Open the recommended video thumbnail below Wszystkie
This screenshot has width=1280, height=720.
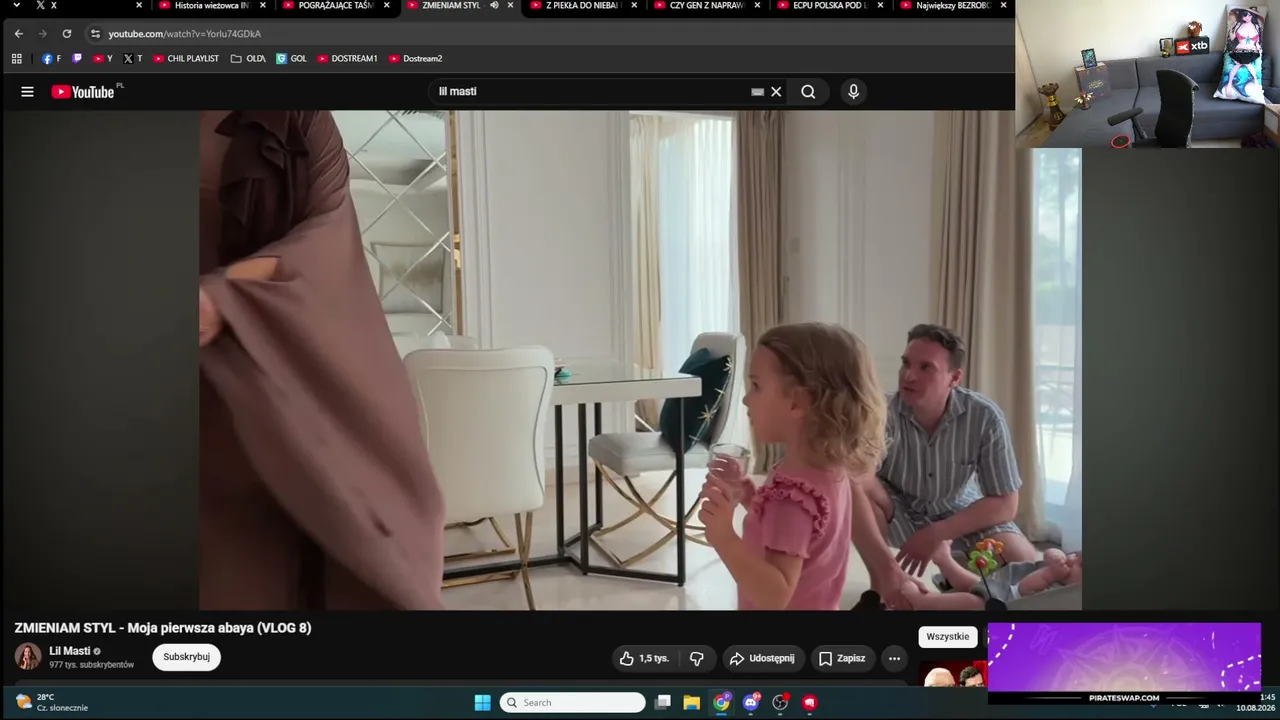point(953,674)
